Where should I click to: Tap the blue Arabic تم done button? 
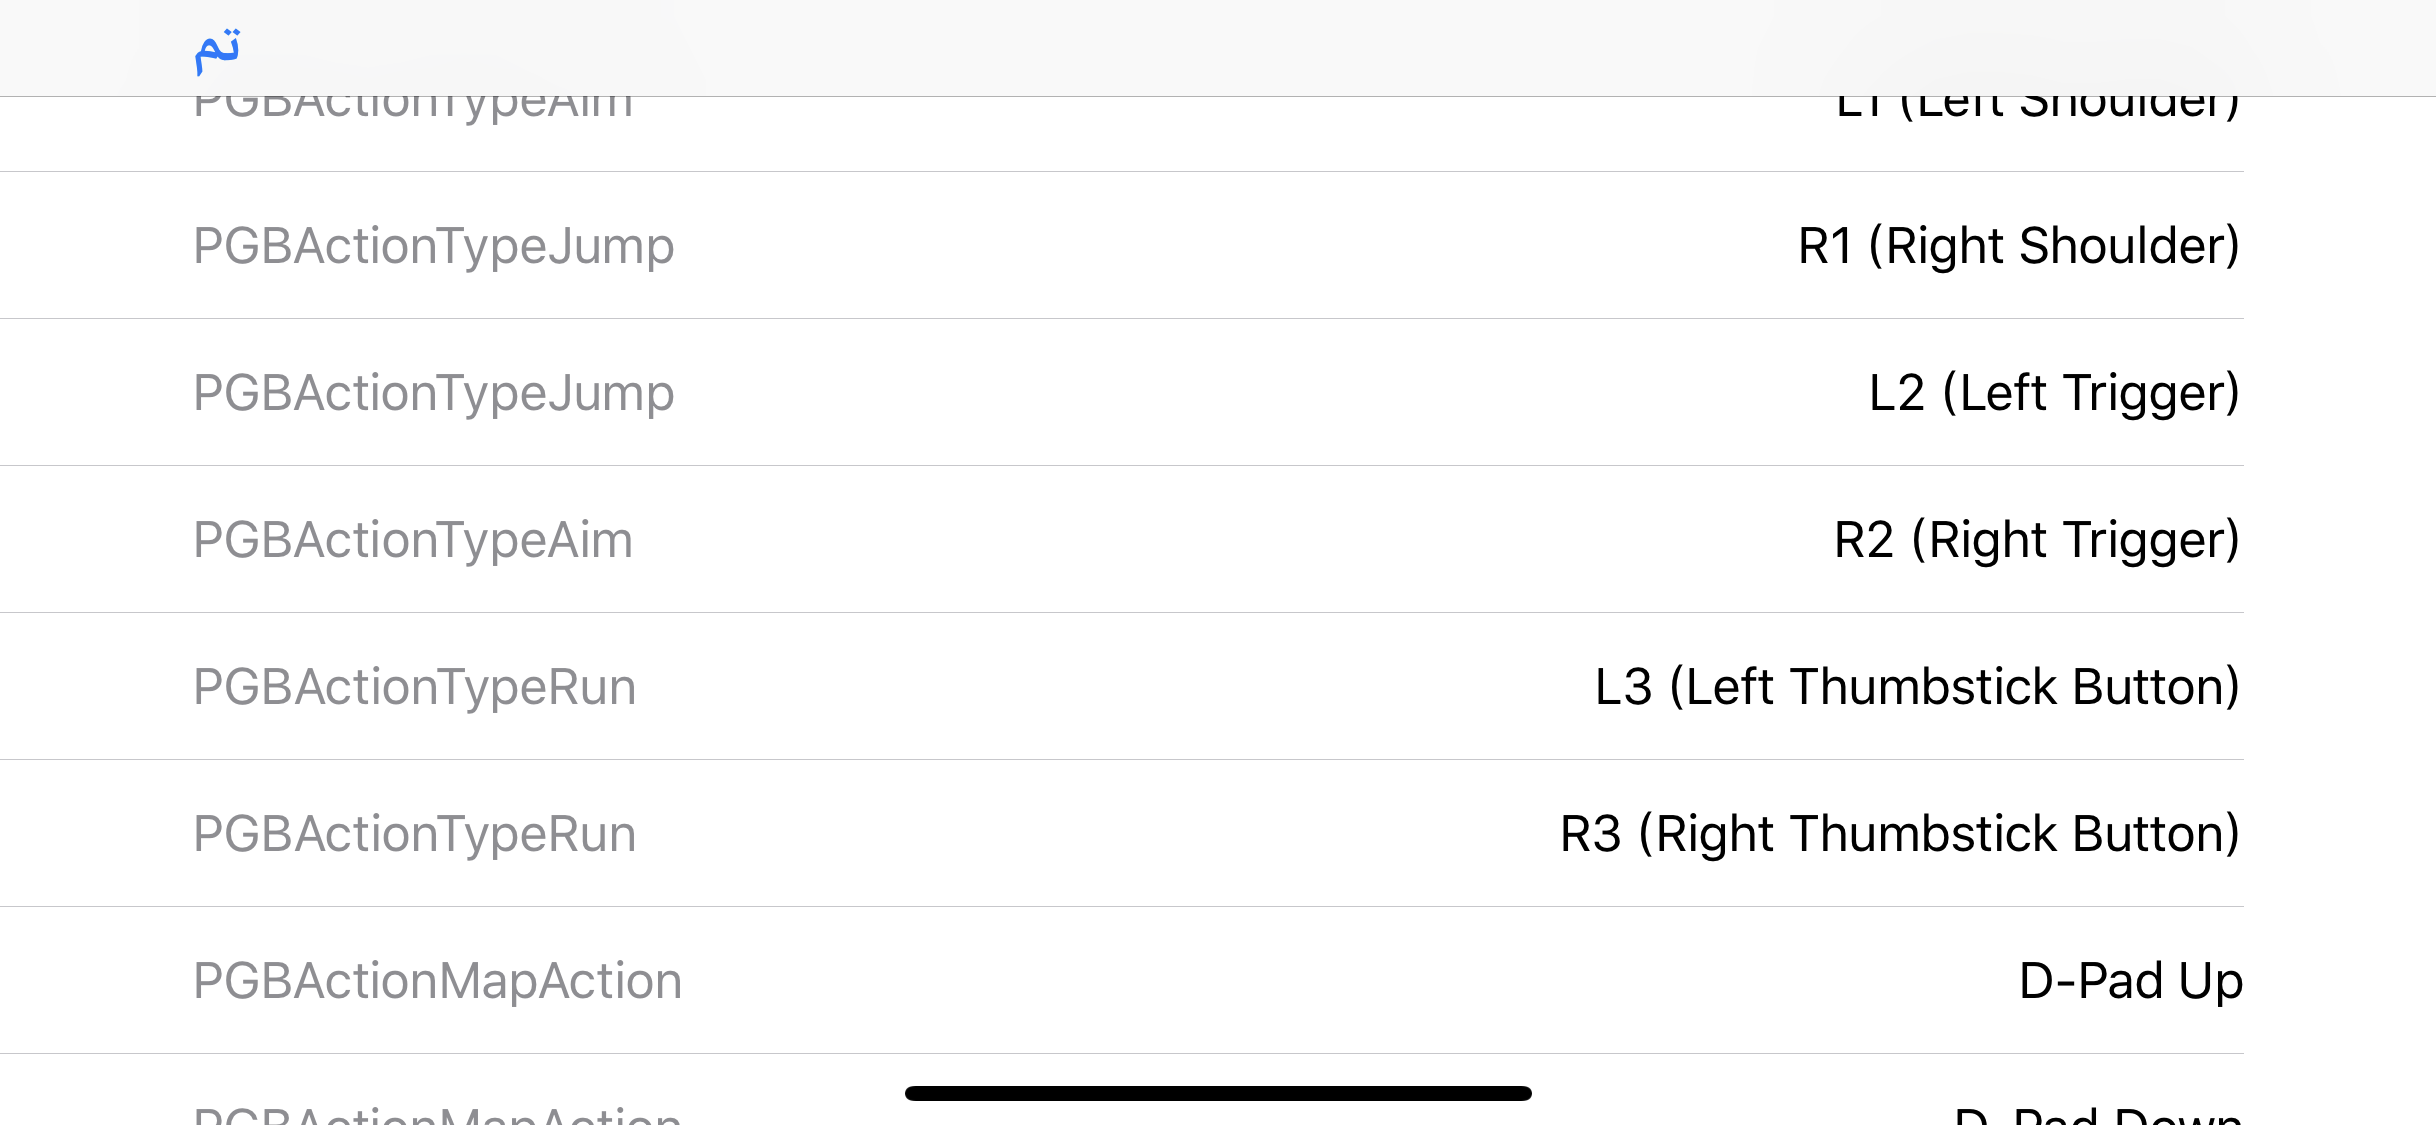coord(217,50)
